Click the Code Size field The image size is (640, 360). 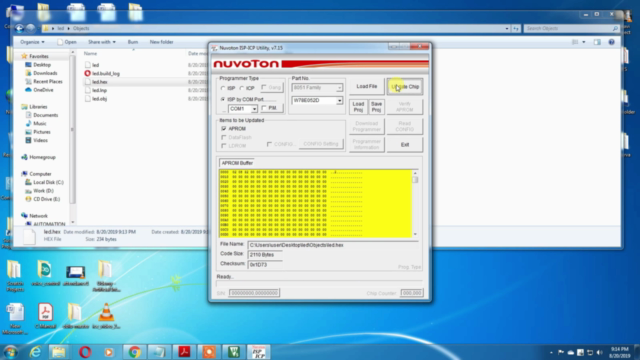265,255
